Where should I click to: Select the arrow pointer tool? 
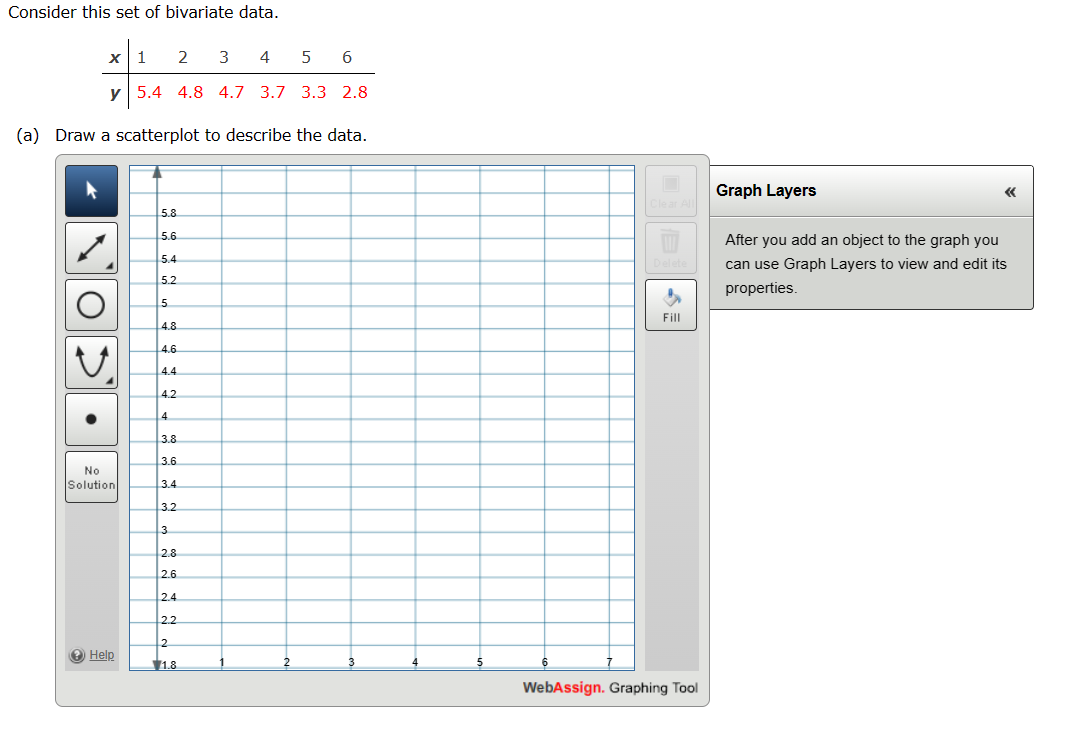tap(91, 190)
